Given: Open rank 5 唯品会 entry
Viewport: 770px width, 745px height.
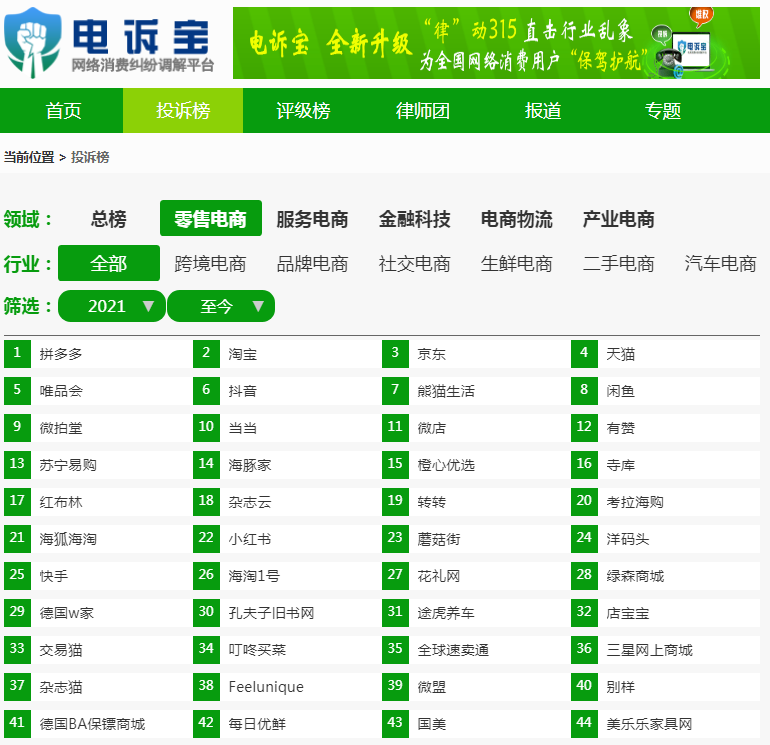Looking at the screenshot, I should [98, 391].
